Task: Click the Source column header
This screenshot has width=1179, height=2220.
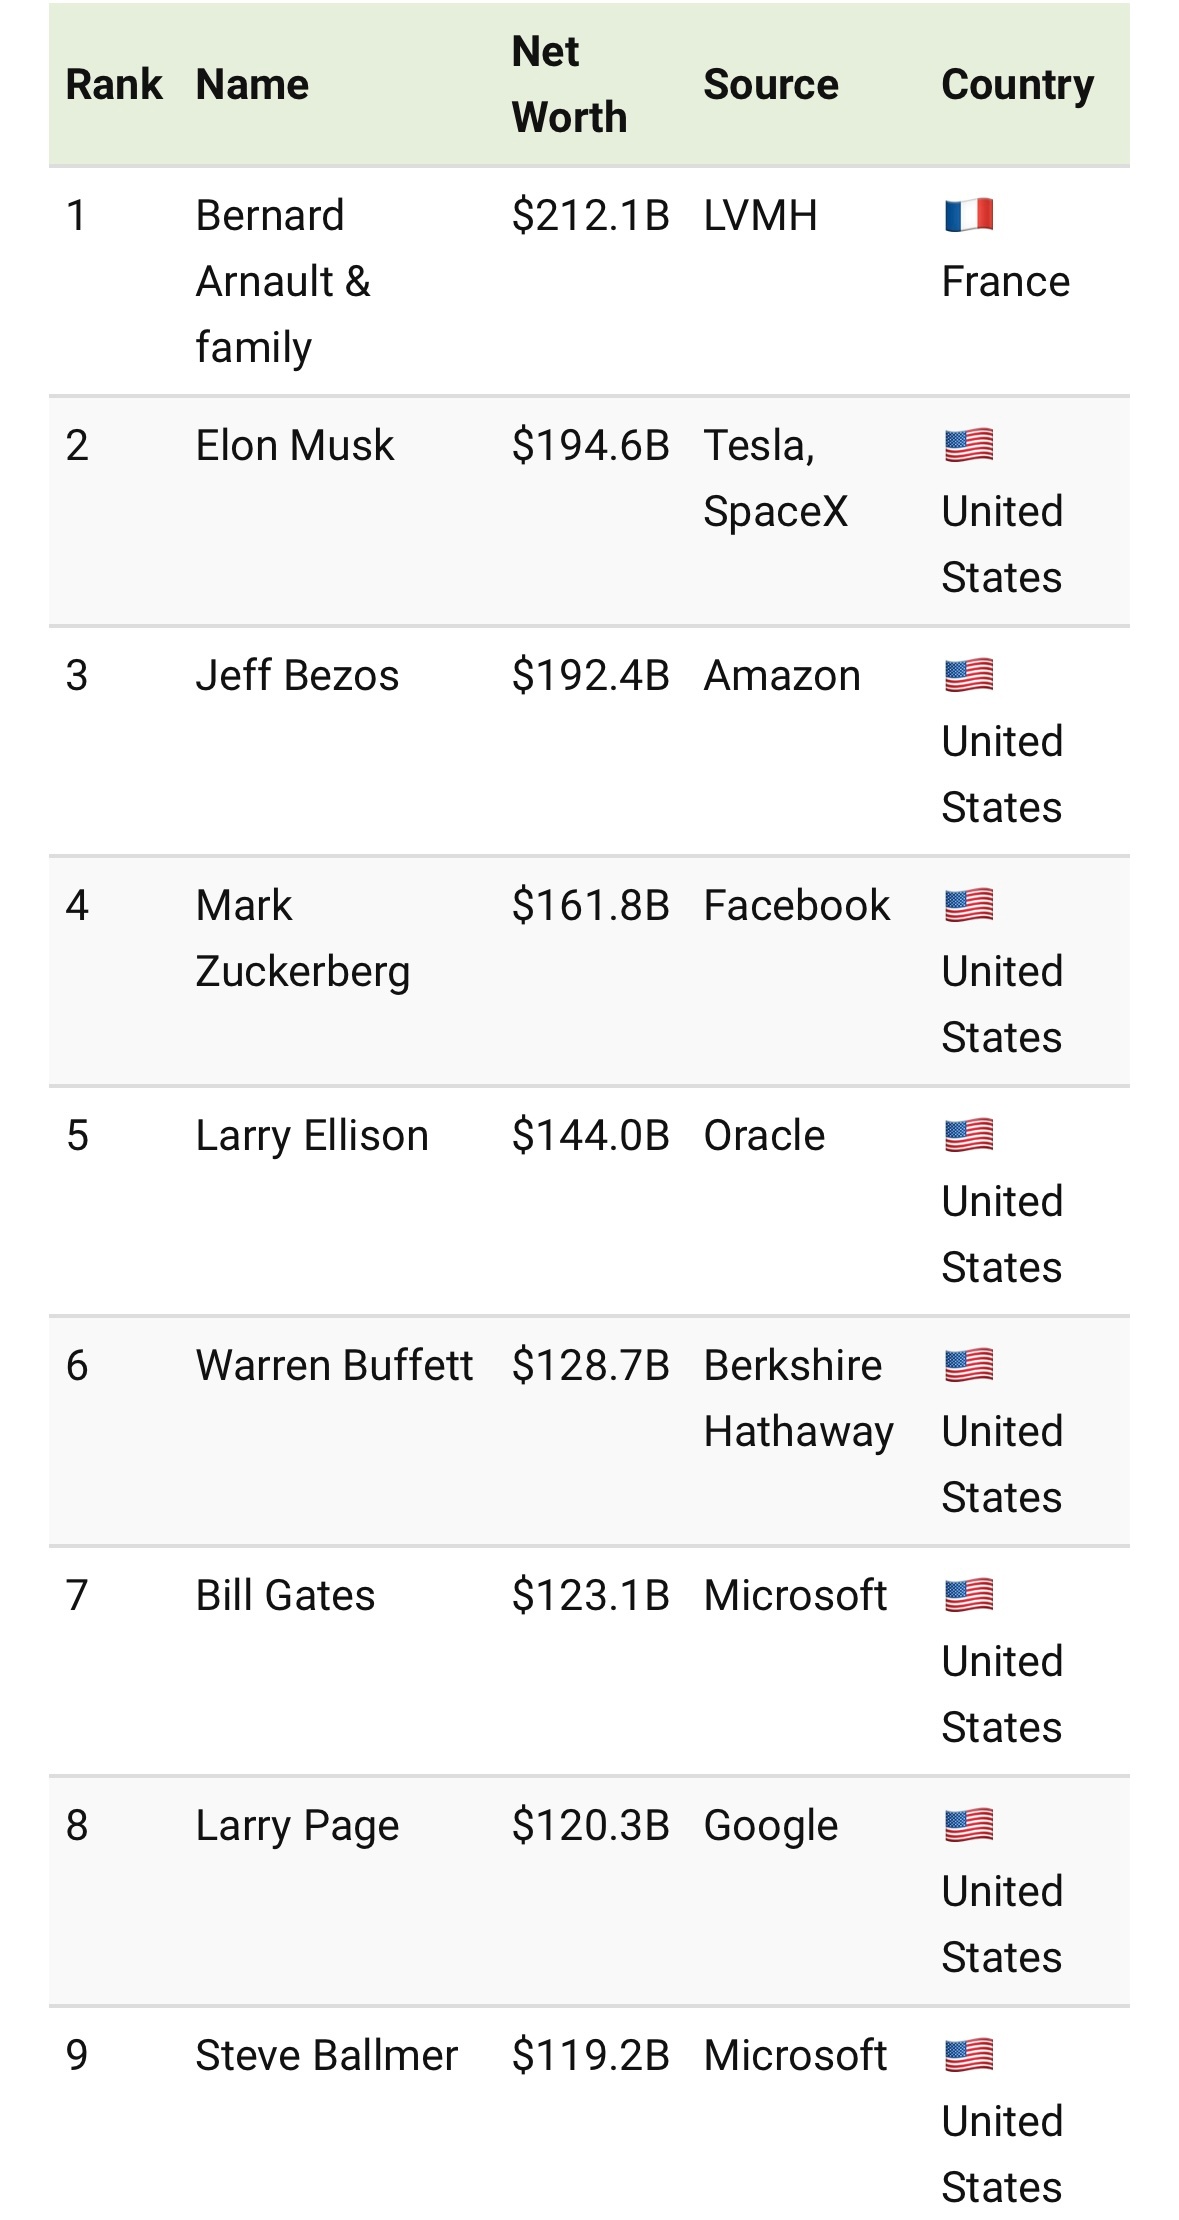Action: 770,85
